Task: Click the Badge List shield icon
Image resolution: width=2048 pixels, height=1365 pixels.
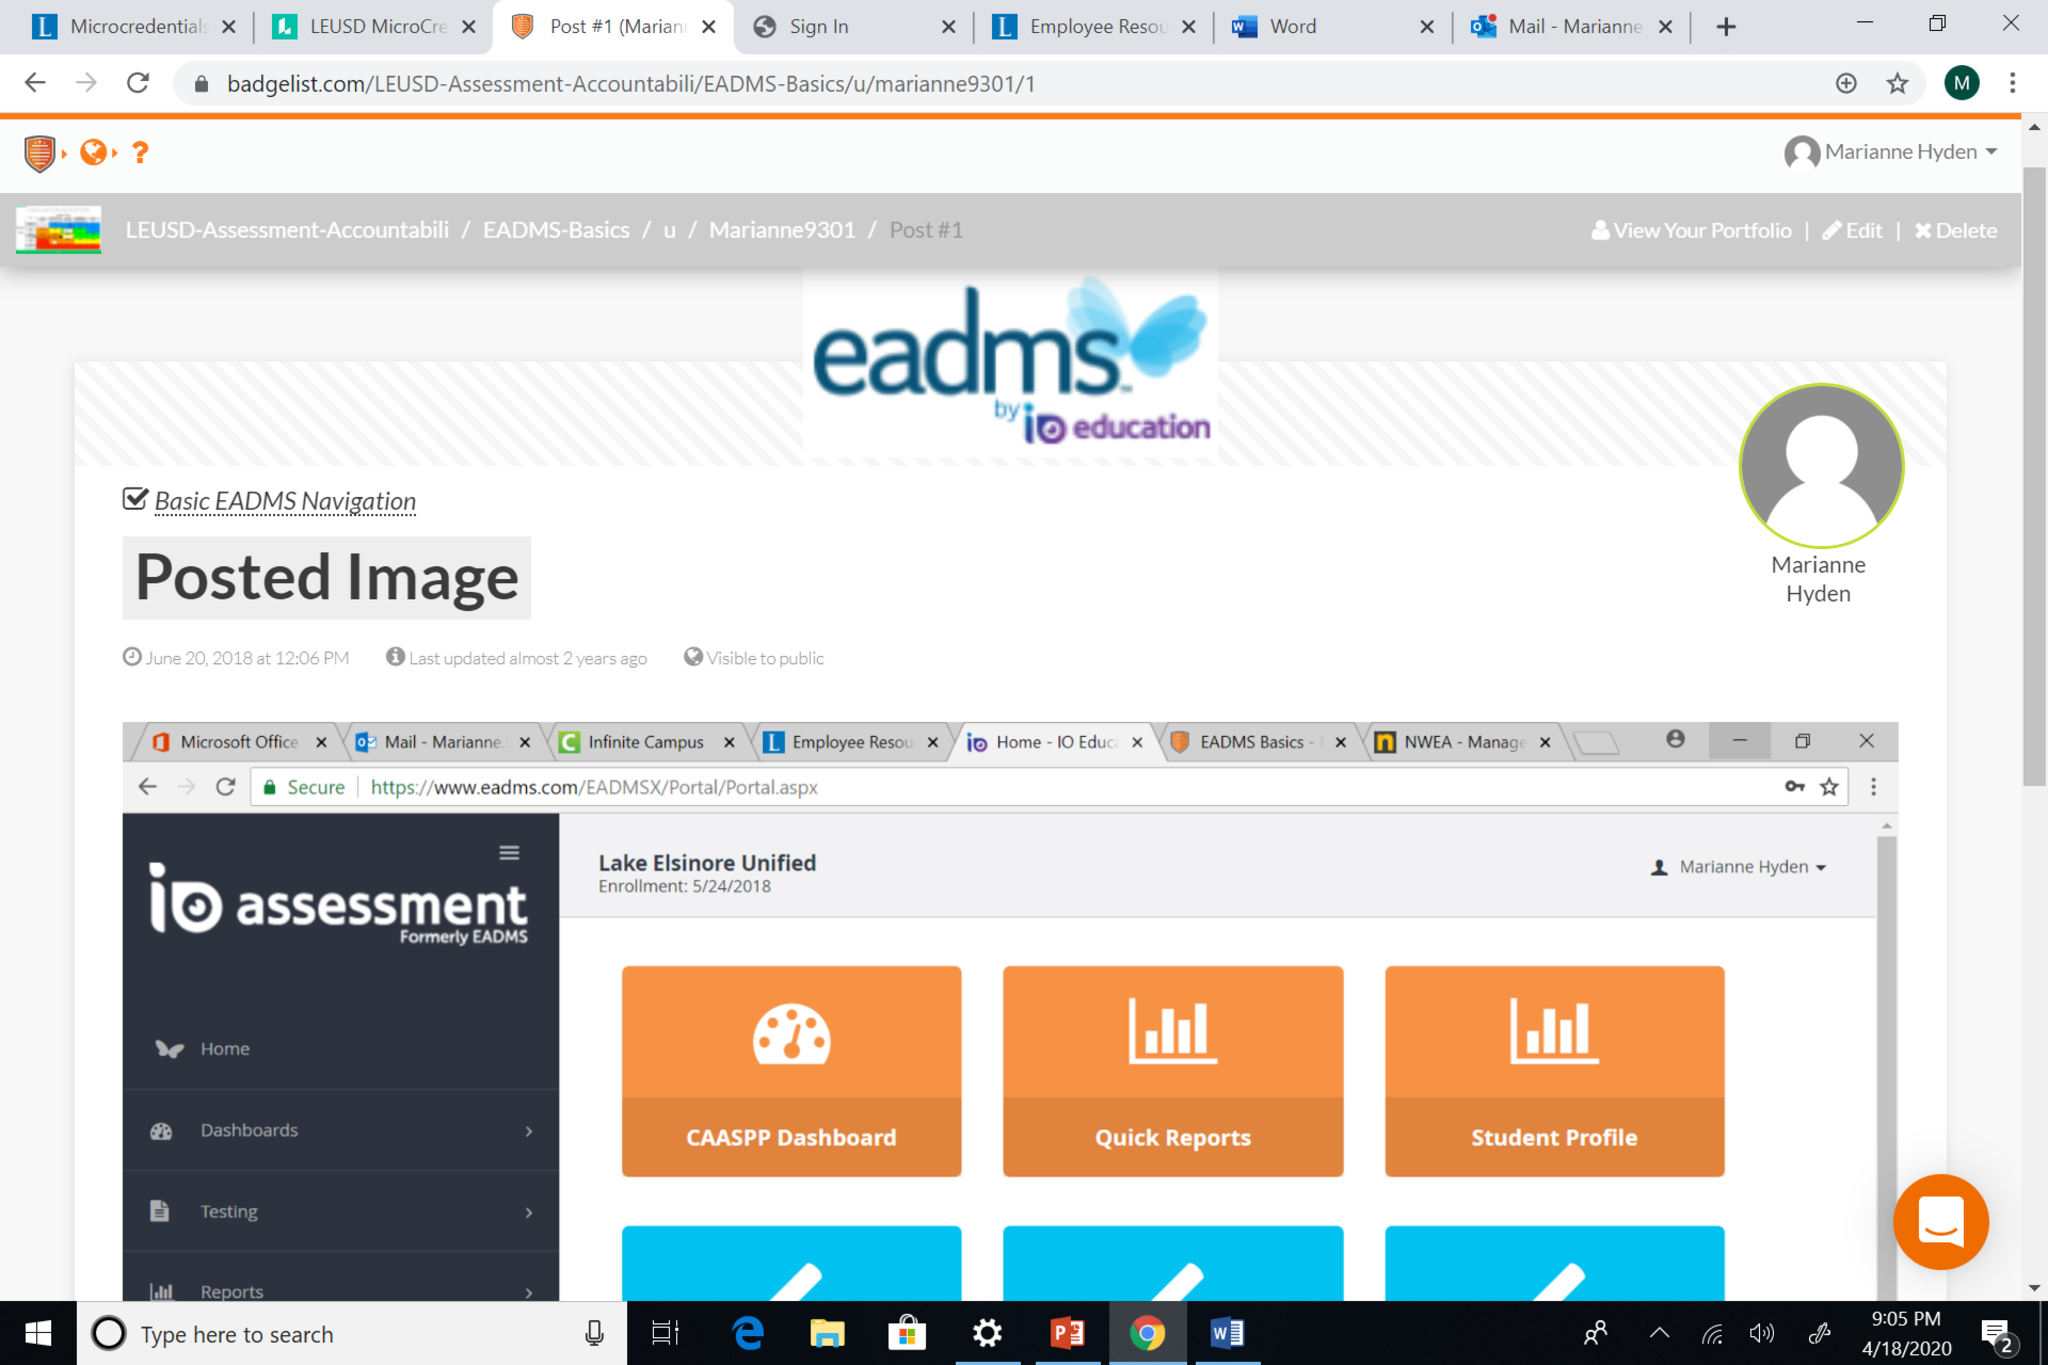Action: coord(39,153)
